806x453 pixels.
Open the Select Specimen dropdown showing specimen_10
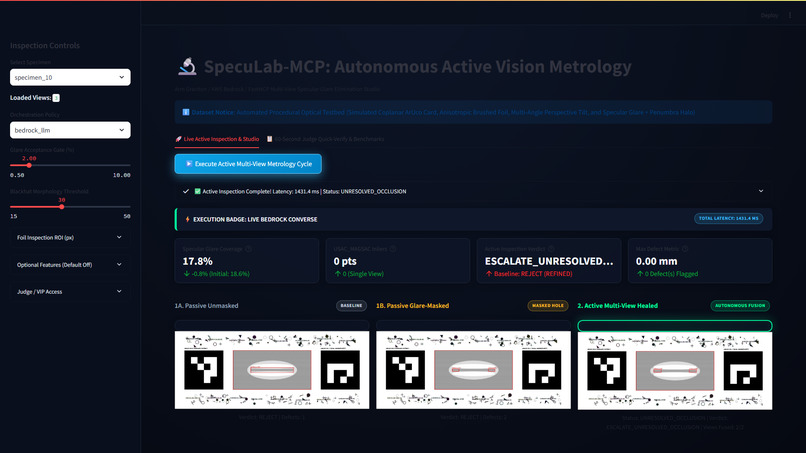(70, 77)
